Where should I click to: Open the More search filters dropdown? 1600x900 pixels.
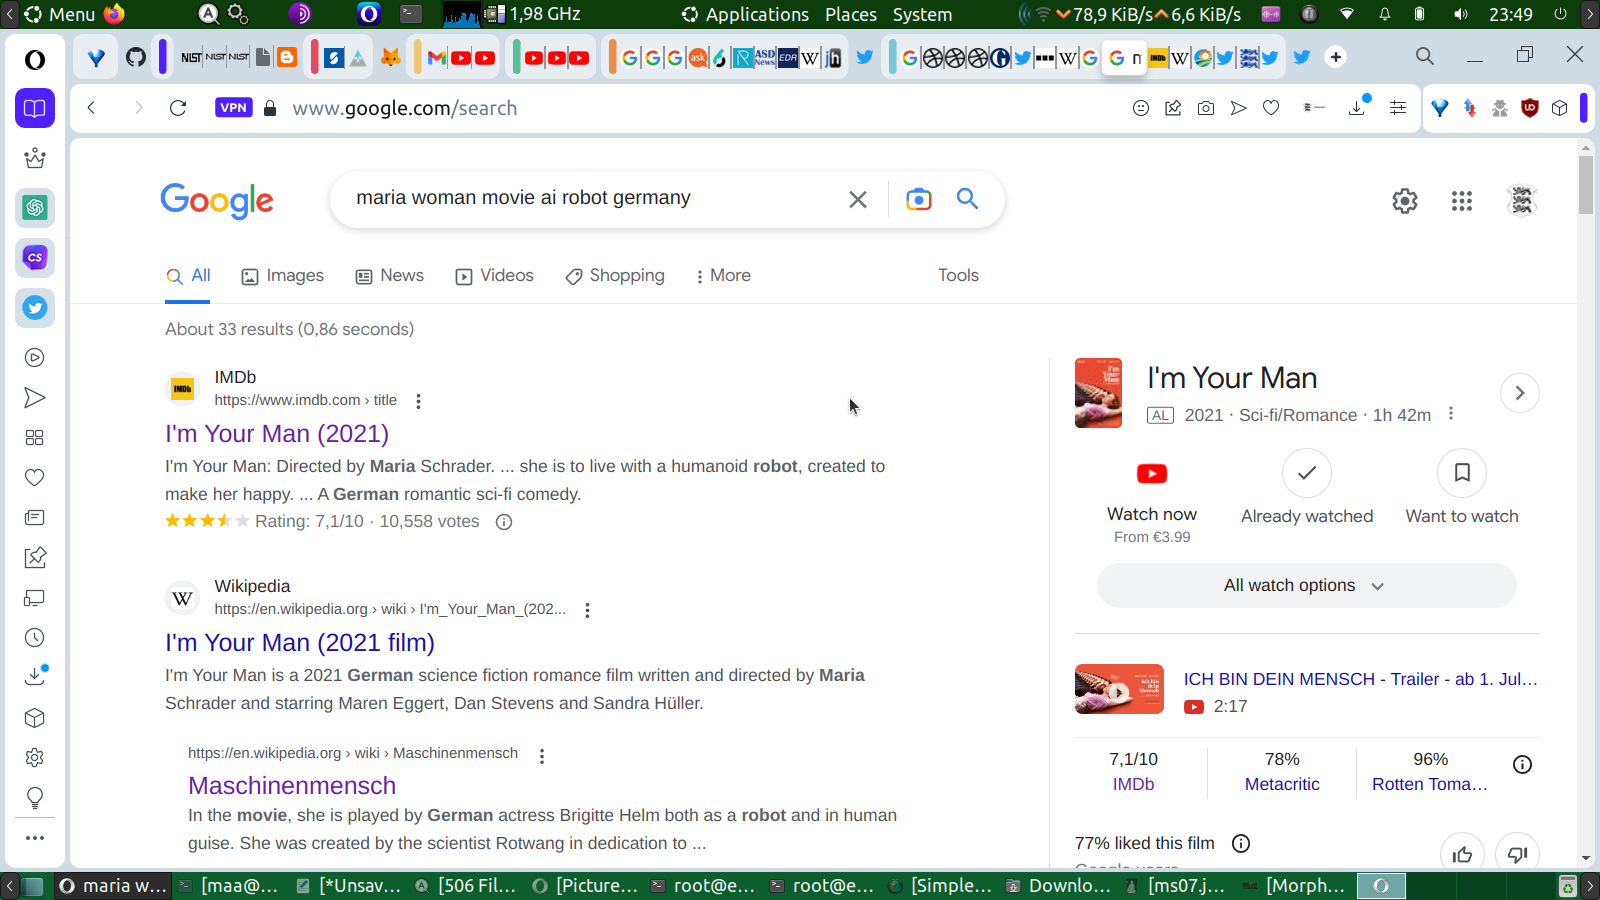coord(723,276)
